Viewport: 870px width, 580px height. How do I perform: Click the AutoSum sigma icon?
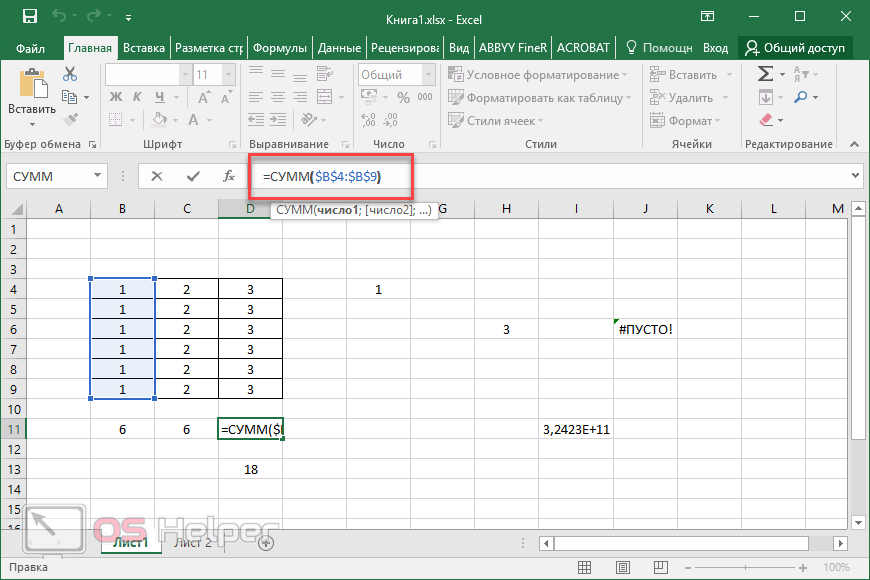click(x=765, y=74)
